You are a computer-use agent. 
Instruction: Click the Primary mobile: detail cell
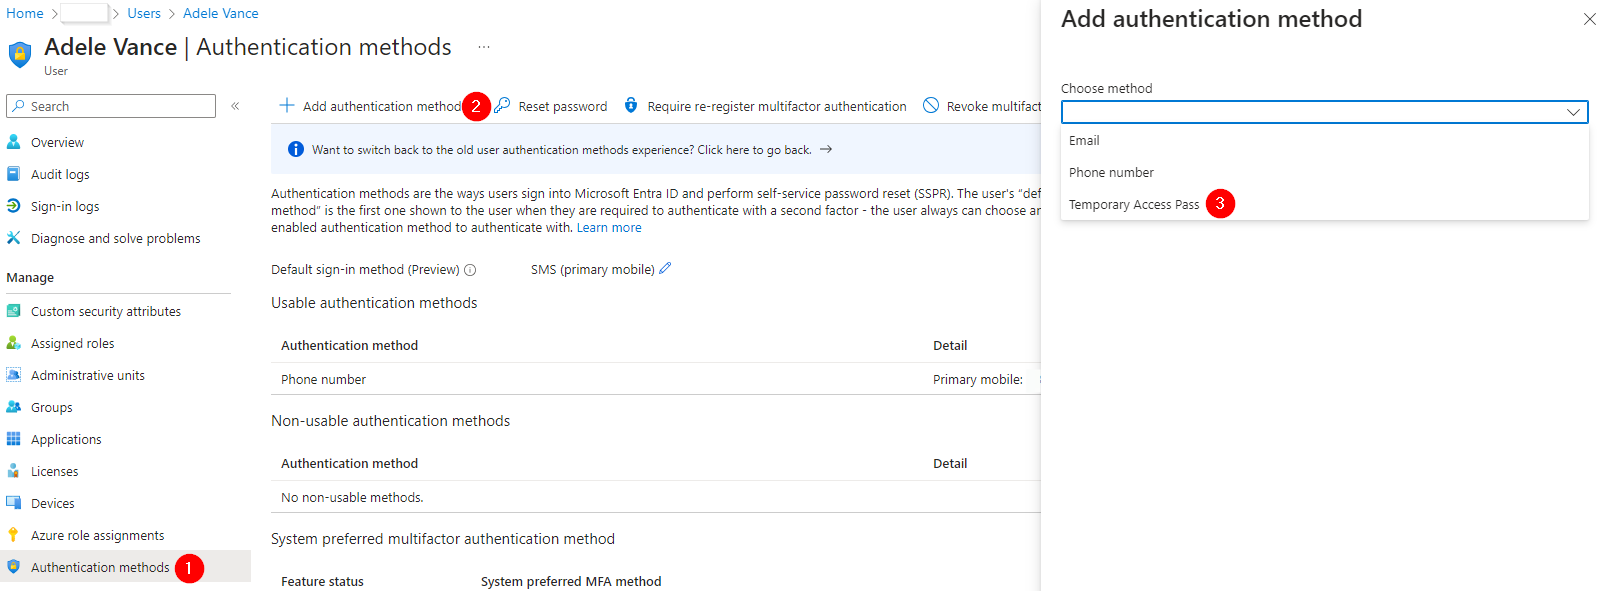coord(978,380)
